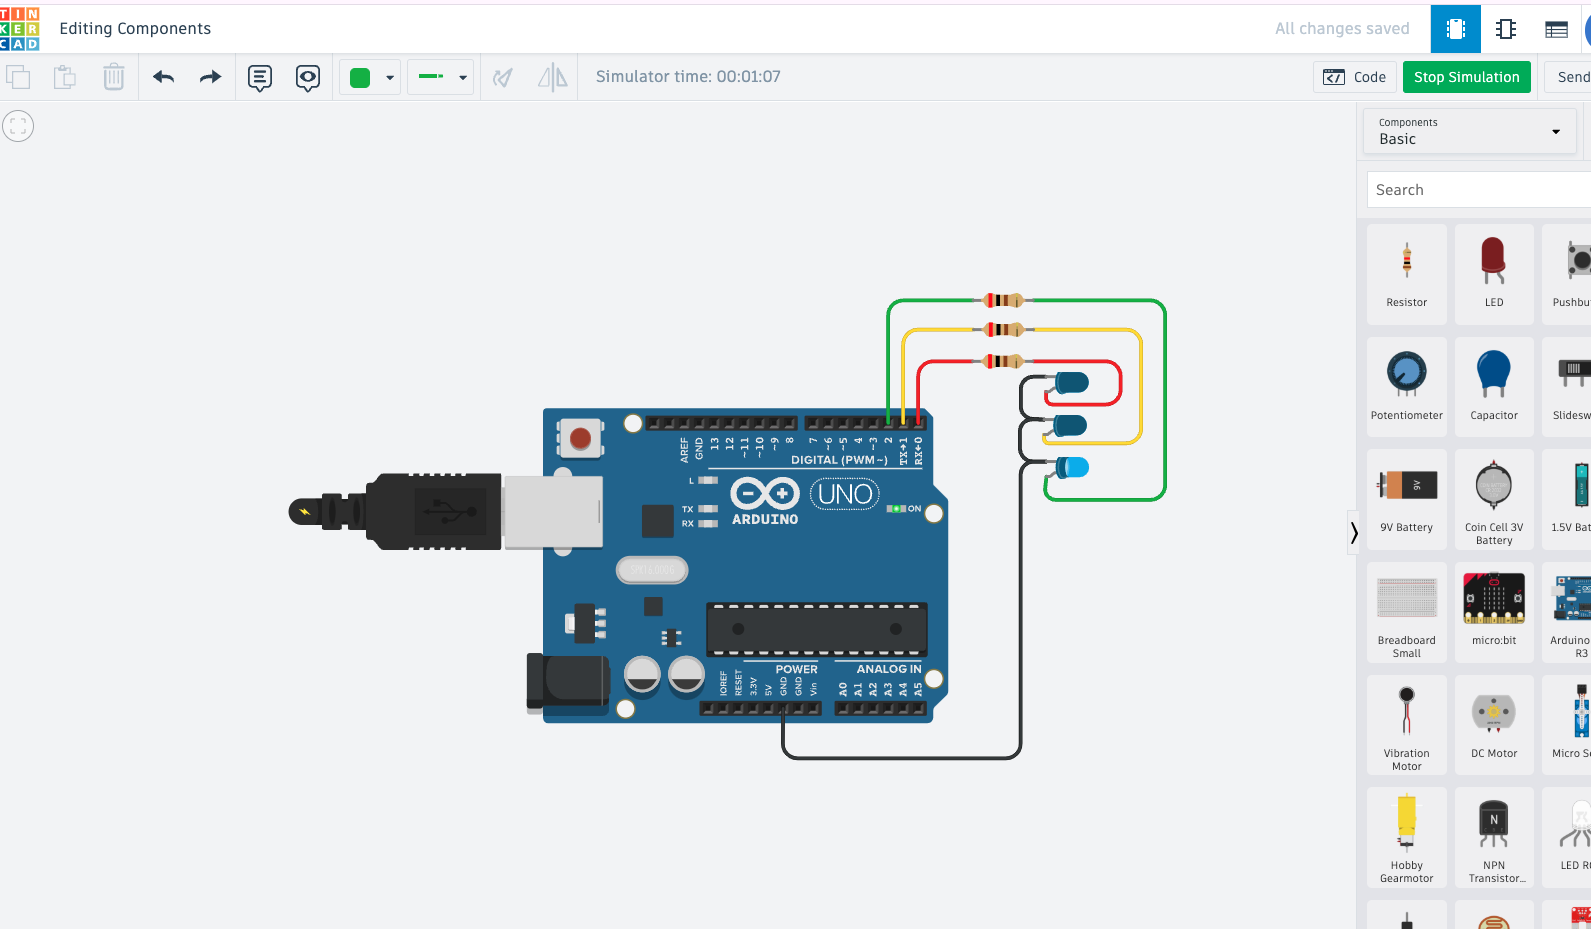The image size is (1591, 929).
Task: Select the DC Motor component
Action: tap(1494, 725)
